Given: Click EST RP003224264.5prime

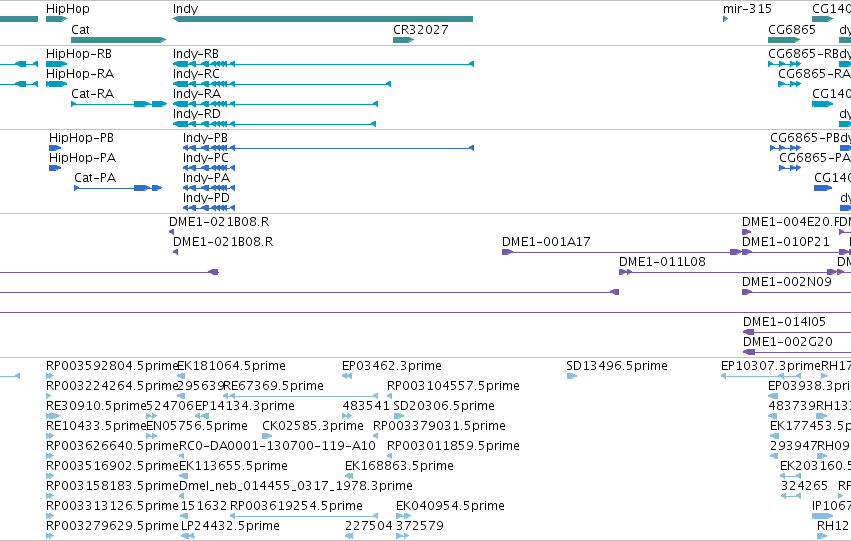Looking at the screenshot, I should click(112, 386).
